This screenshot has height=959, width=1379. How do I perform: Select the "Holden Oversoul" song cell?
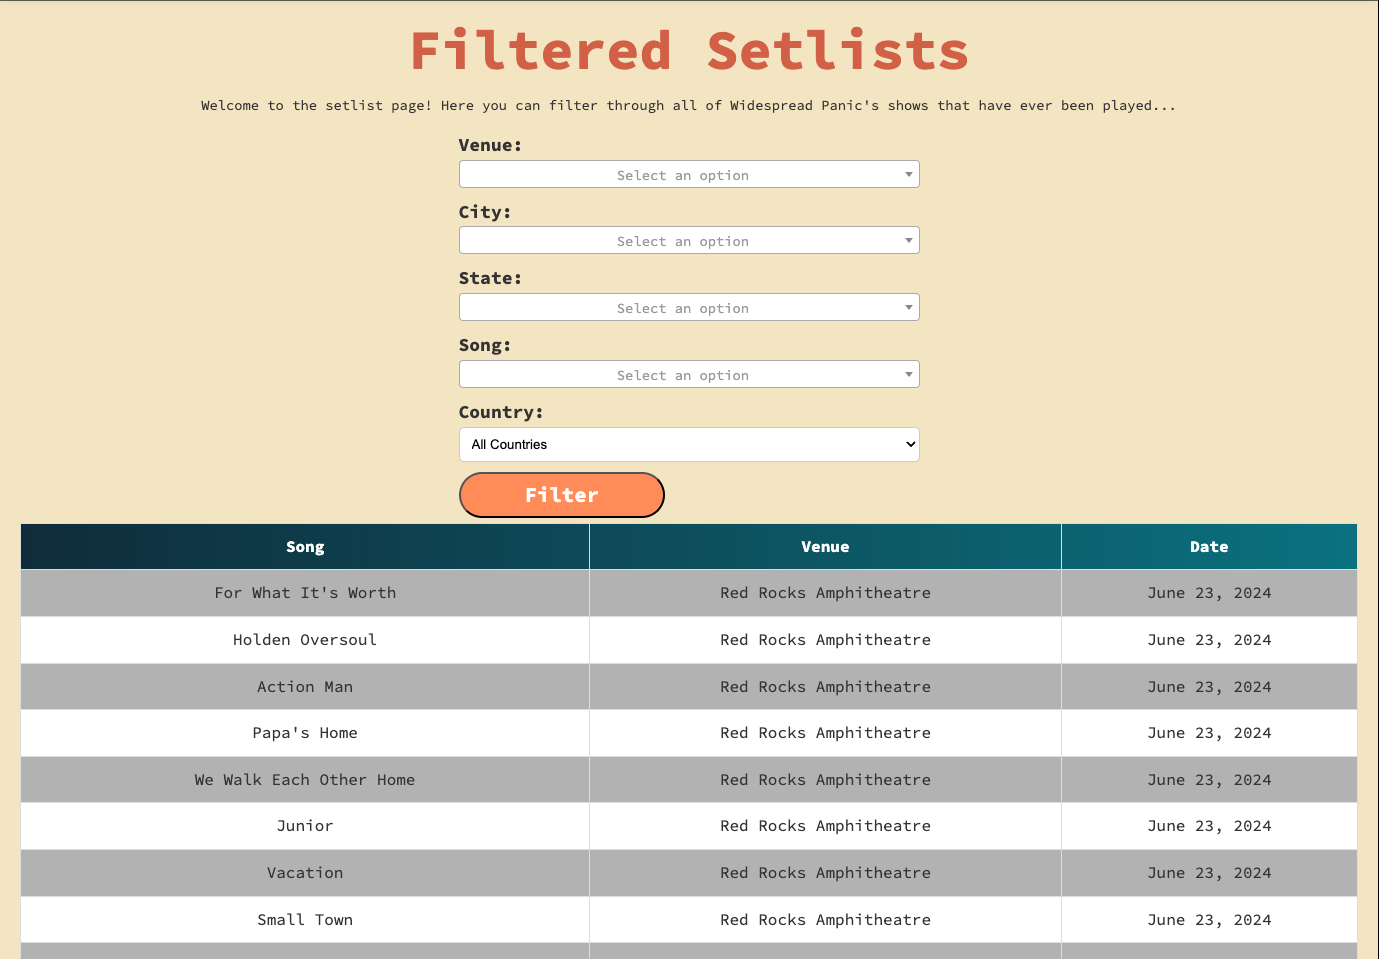tap(305, 640)
